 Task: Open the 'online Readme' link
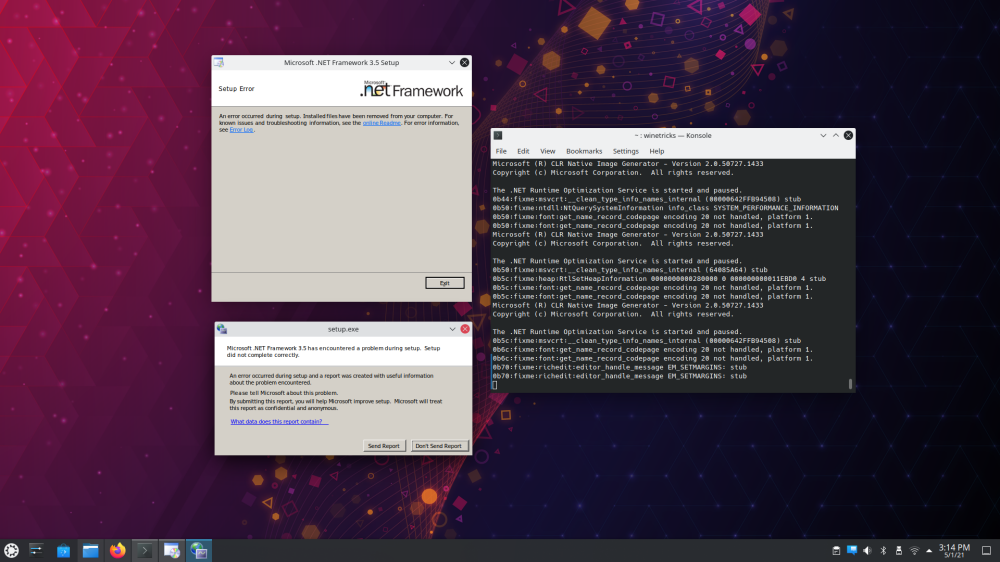point(381,123)
